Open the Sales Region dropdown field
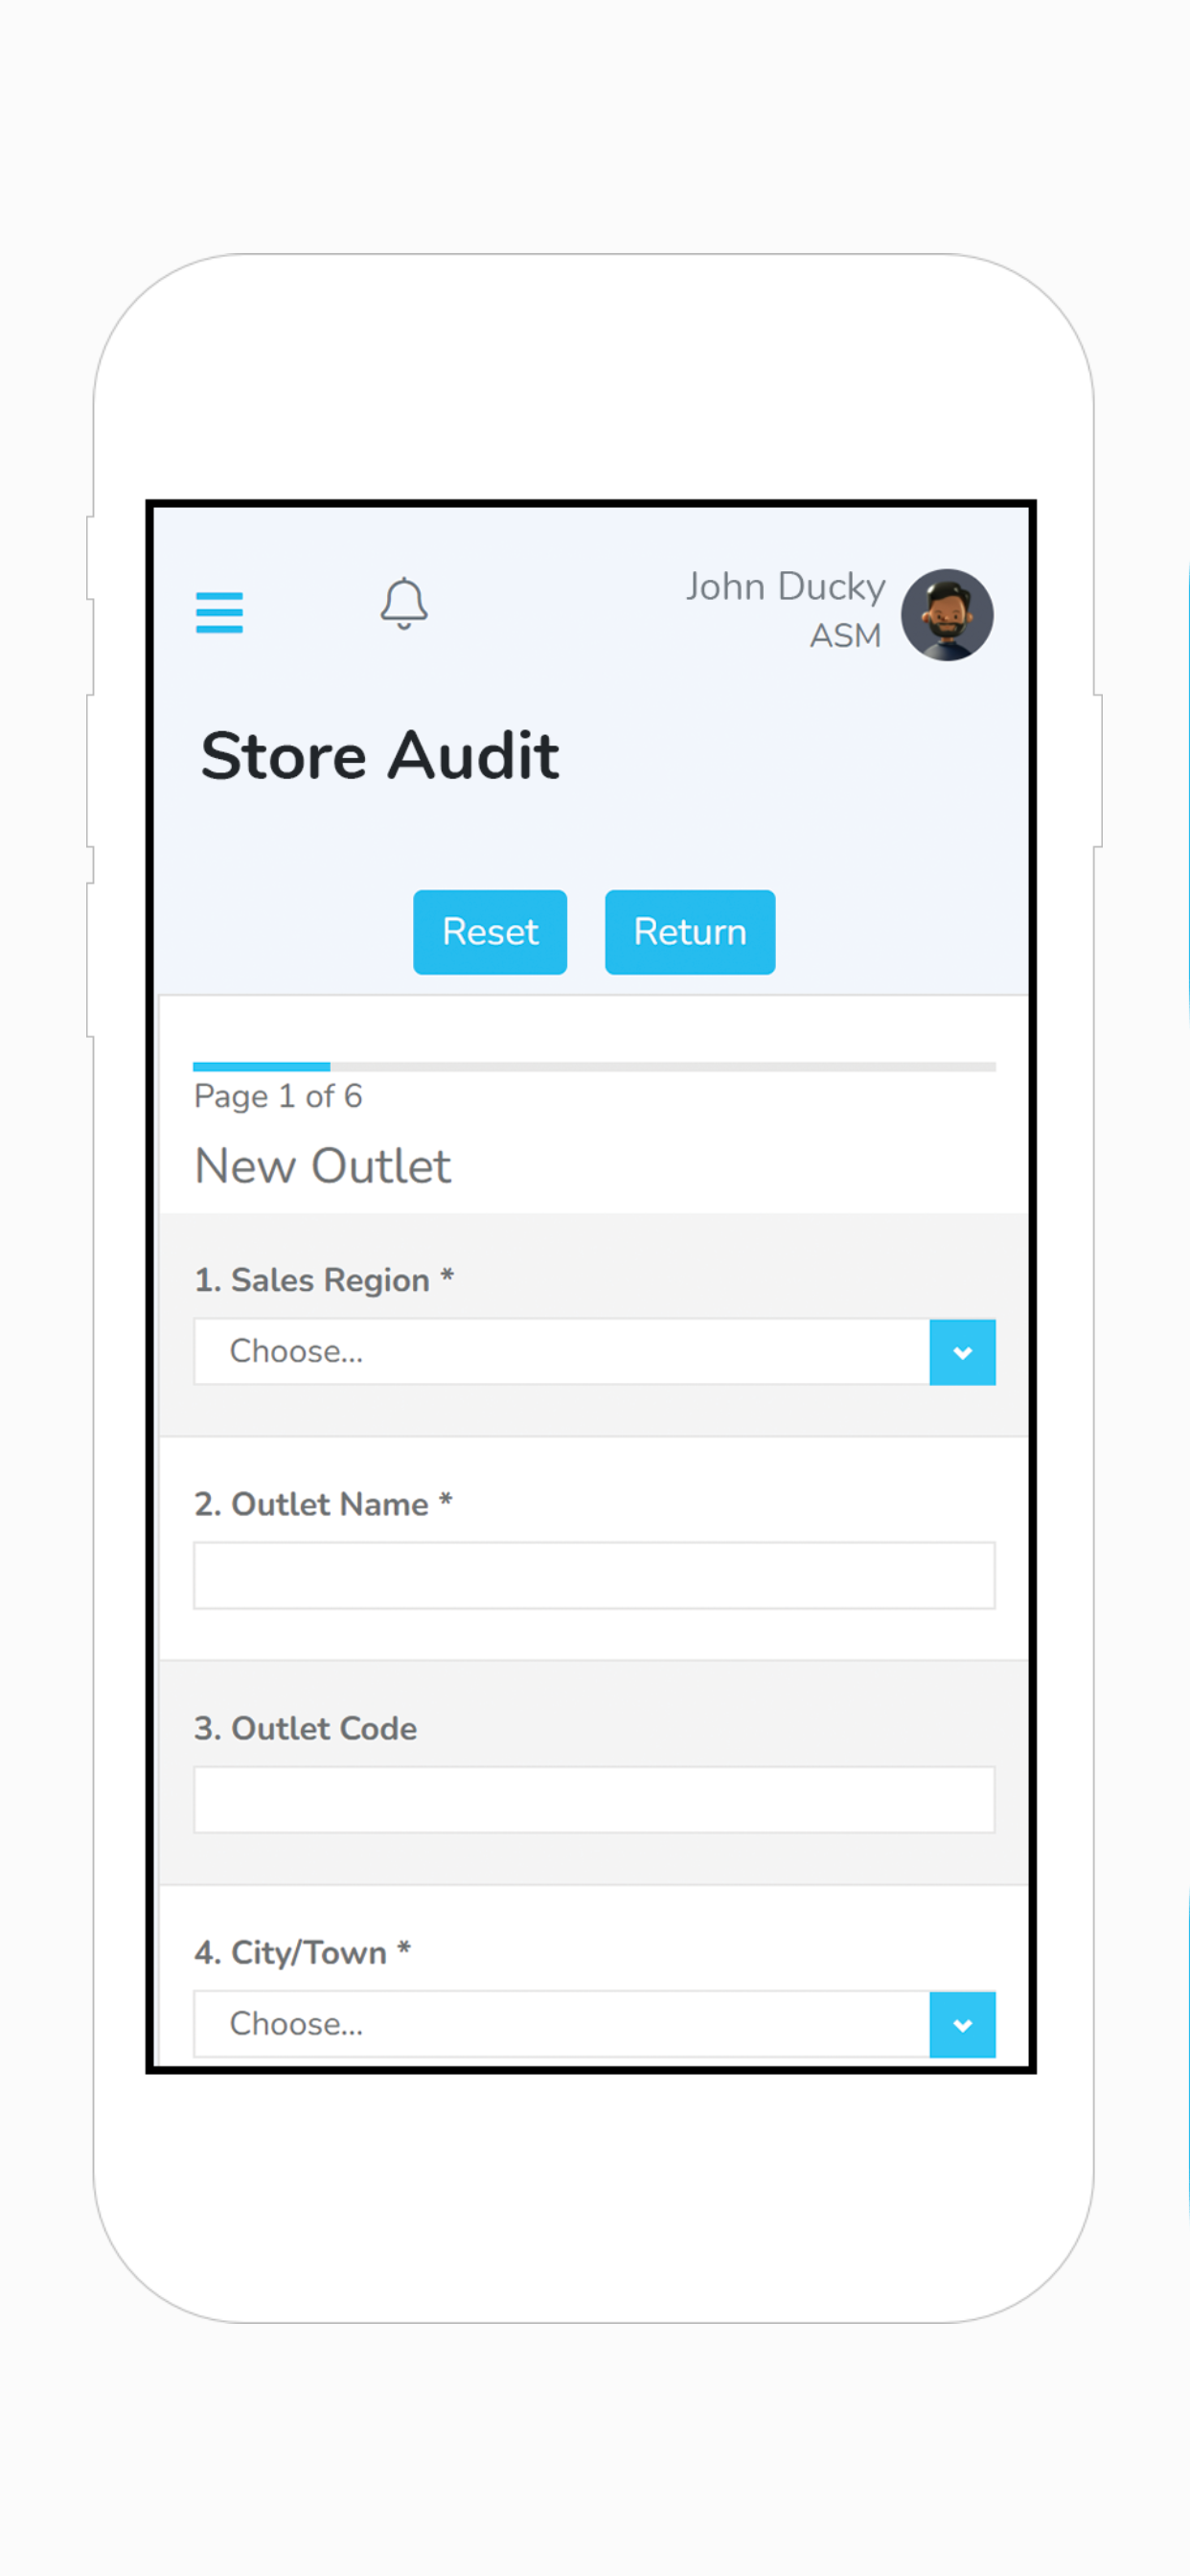 coord(594,1351)
